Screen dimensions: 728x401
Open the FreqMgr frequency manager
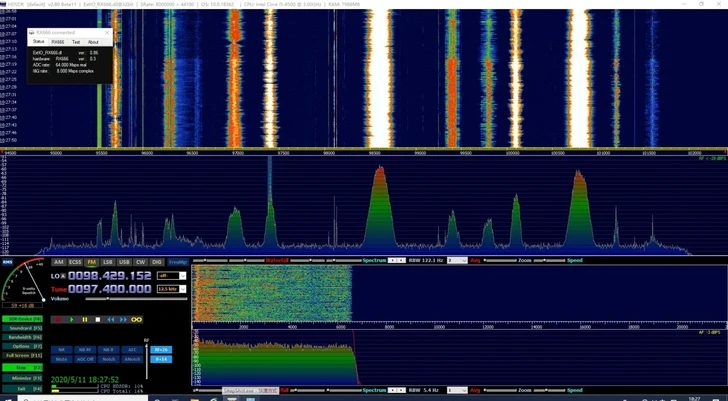click(x=178, y=262)
